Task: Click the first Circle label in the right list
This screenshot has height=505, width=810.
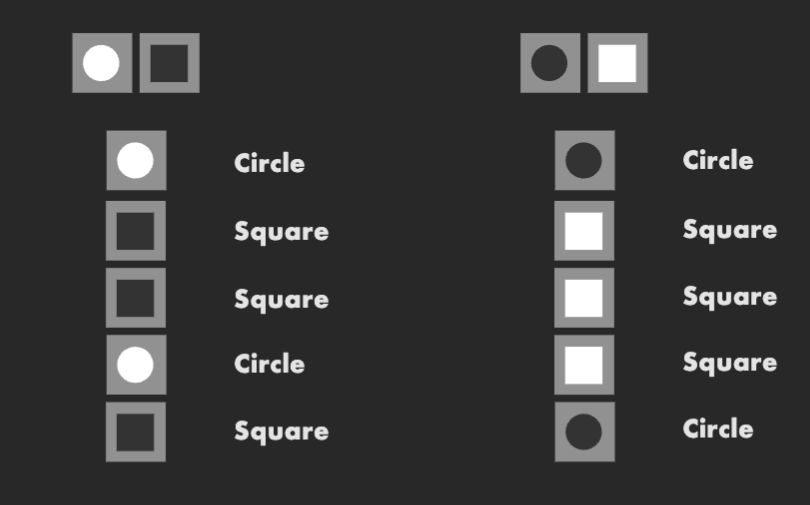Action: (718, 160)
